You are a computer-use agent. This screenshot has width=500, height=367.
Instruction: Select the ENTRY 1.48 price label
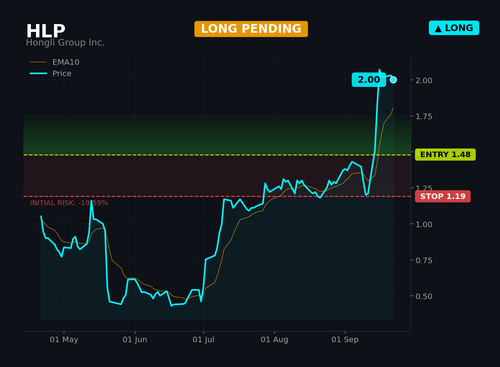pos(445,155)
